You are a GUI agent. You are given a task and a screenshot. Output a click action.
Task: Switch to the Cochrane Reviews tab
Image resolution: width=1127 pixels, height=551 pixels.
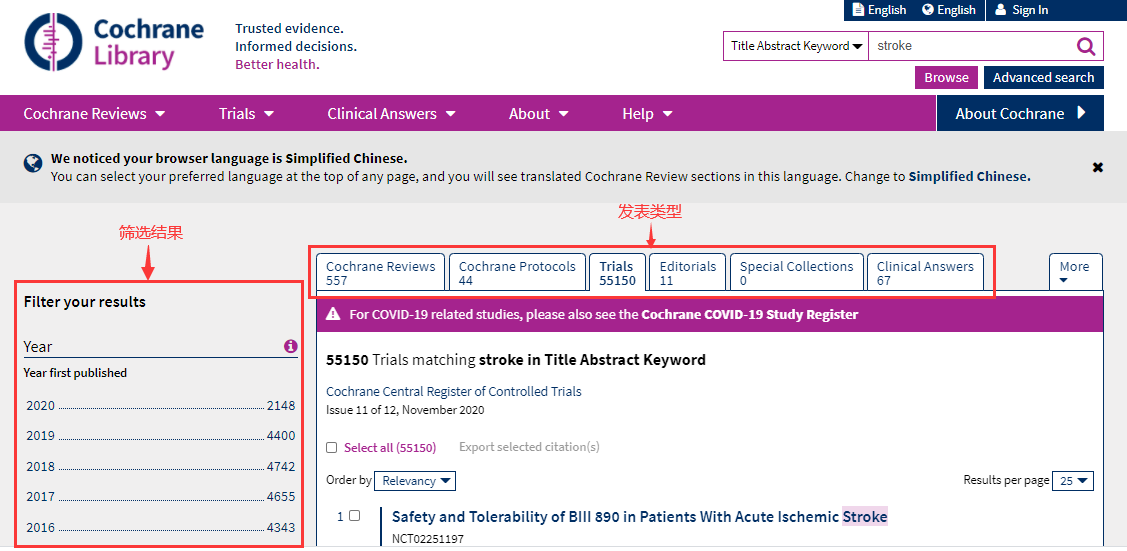[x=380, y=272]
